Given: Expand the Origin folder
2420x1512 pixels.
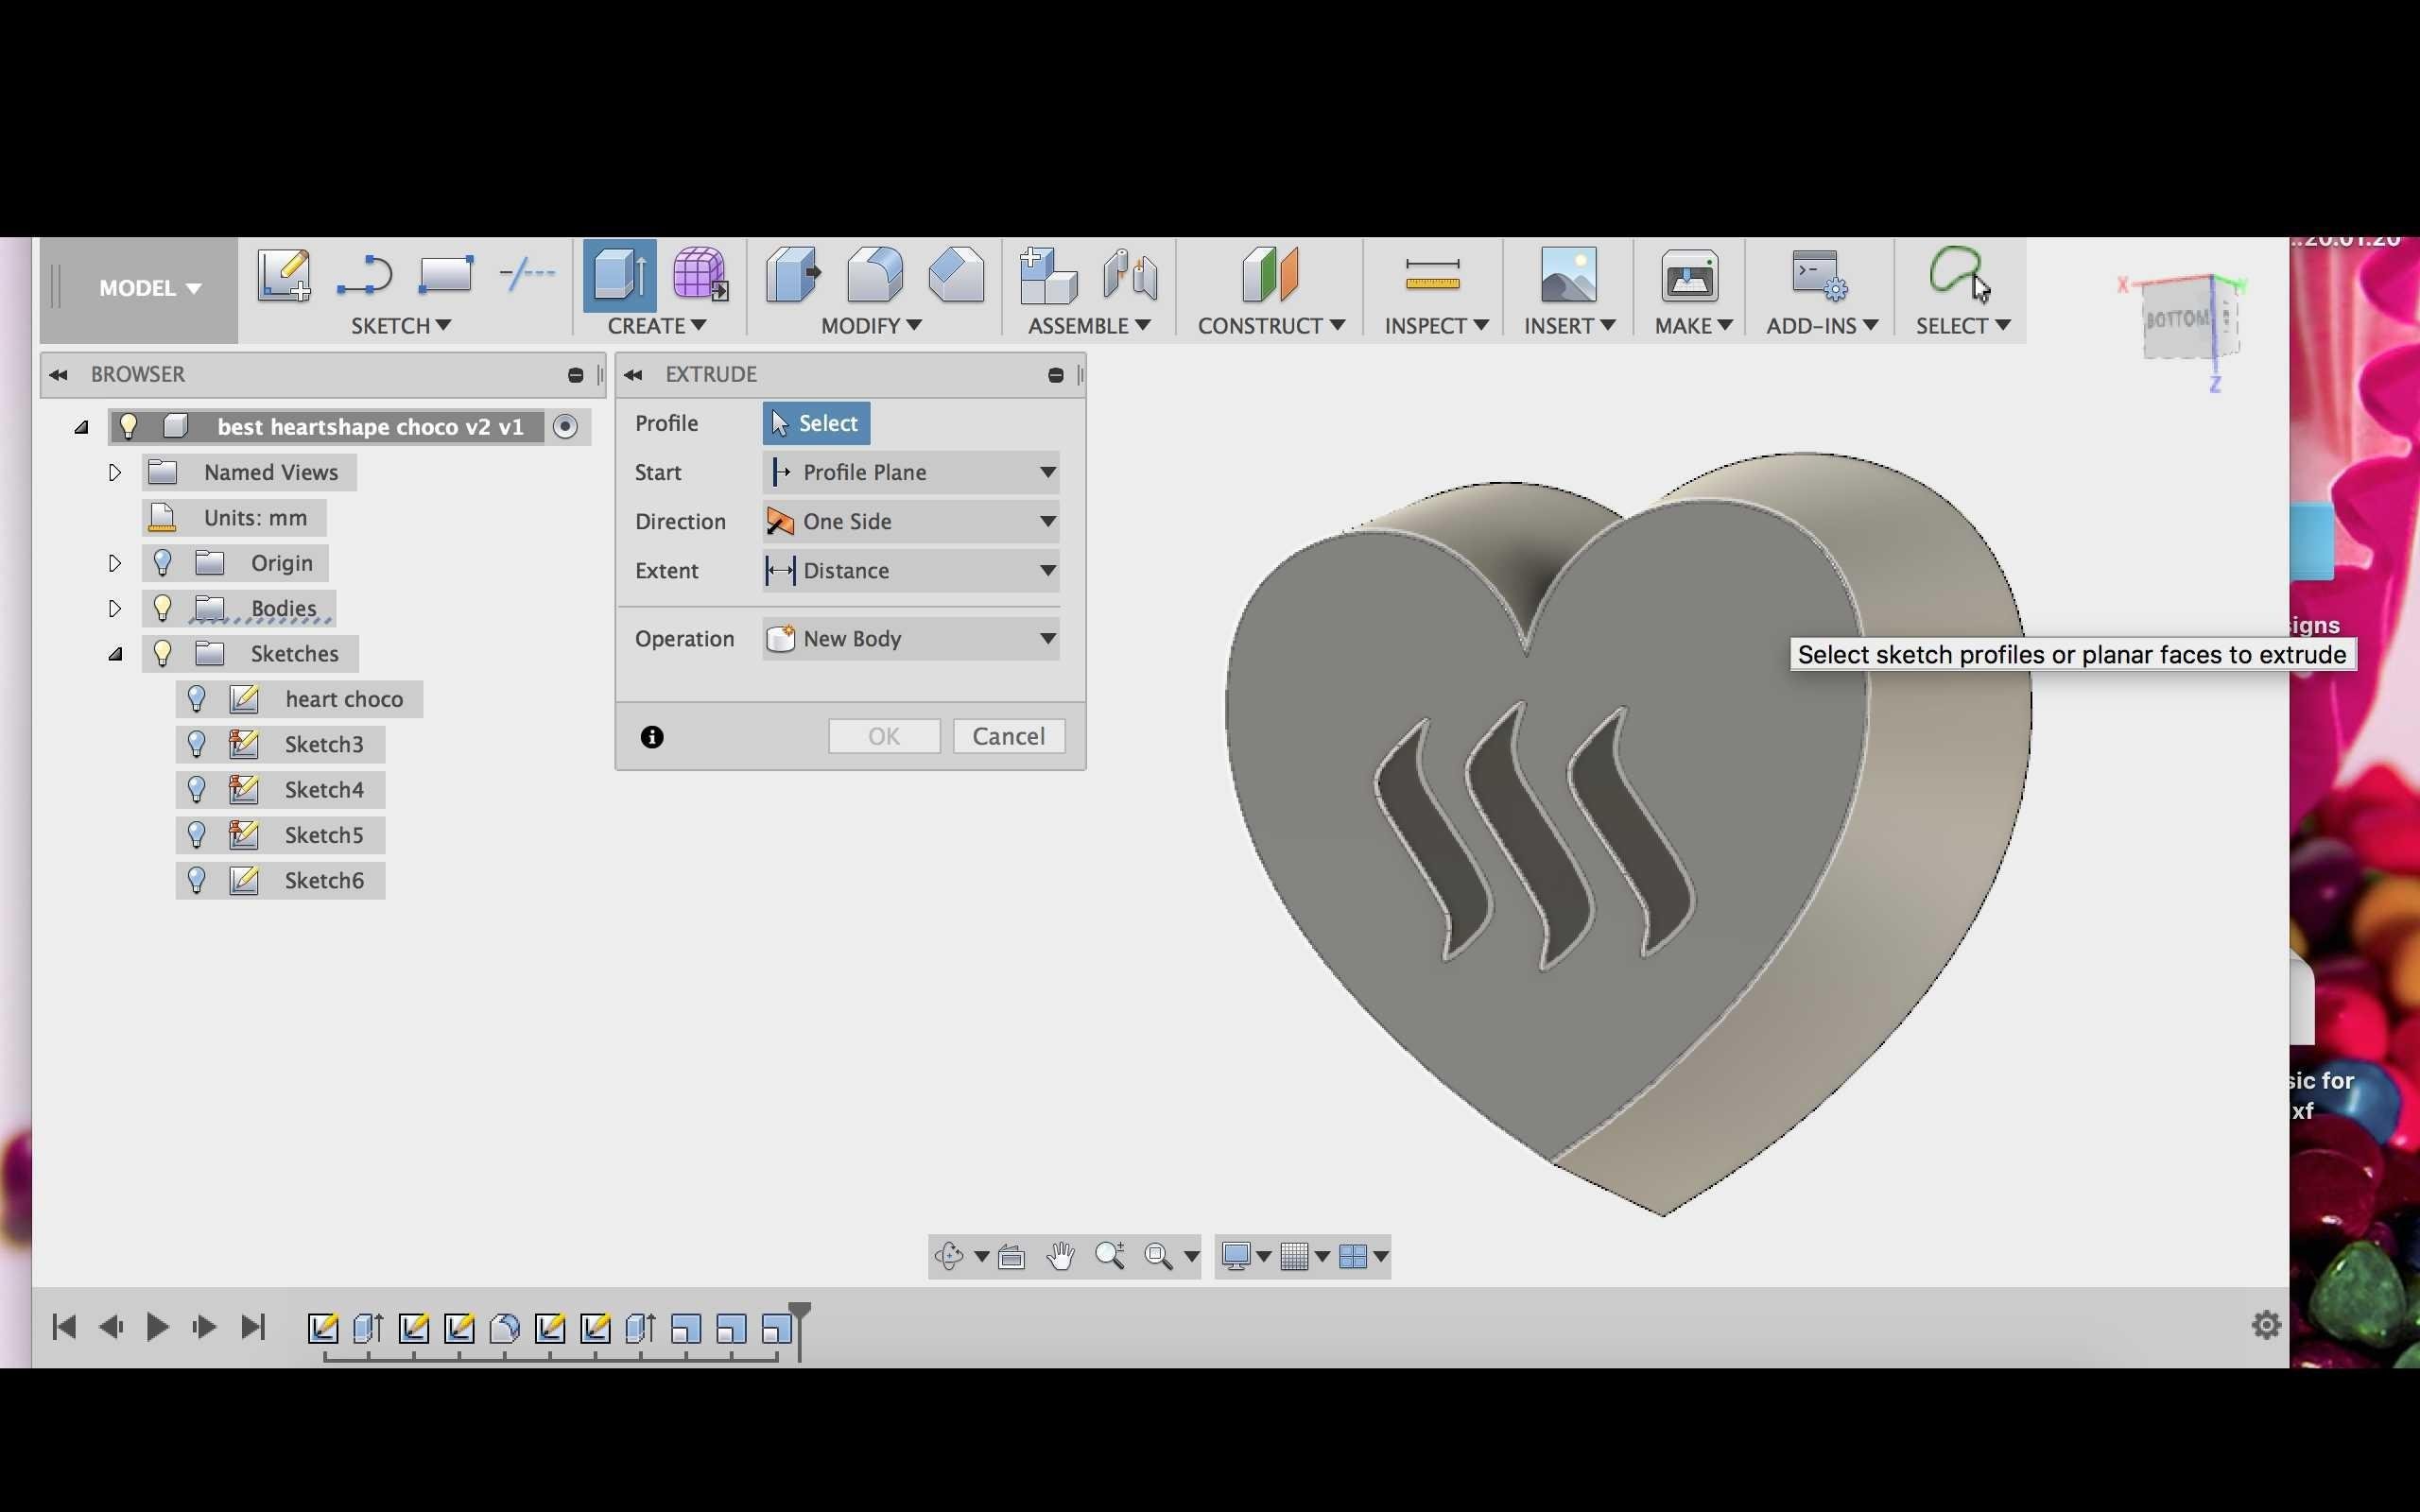Looking at the screenshot, I should (114, 563).
